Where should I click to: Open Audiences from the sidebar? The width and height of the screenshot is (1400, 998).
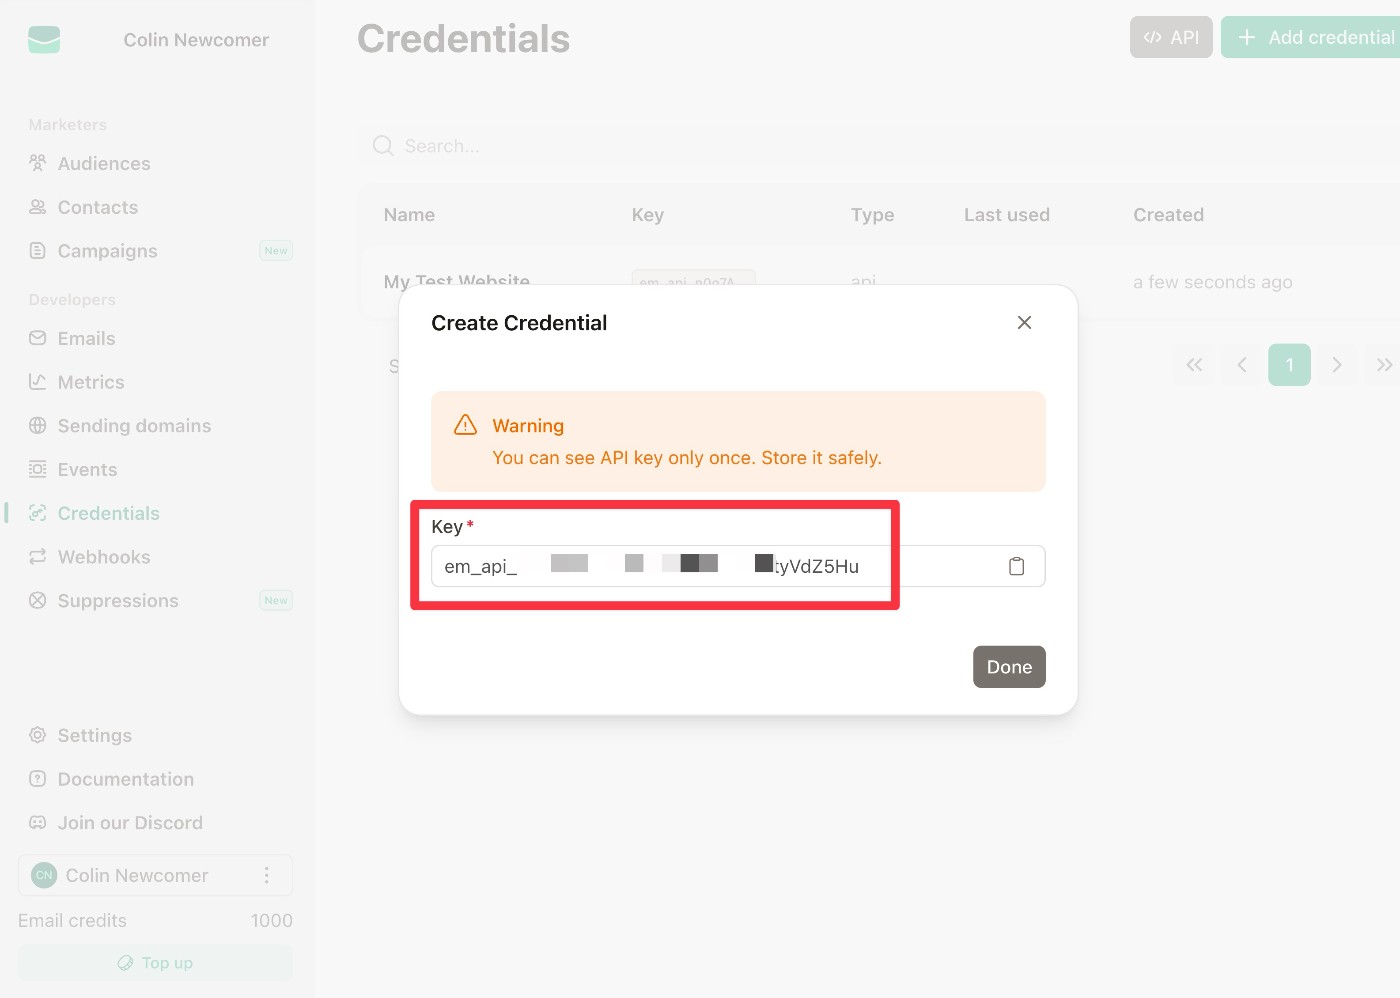click(104, 164)
